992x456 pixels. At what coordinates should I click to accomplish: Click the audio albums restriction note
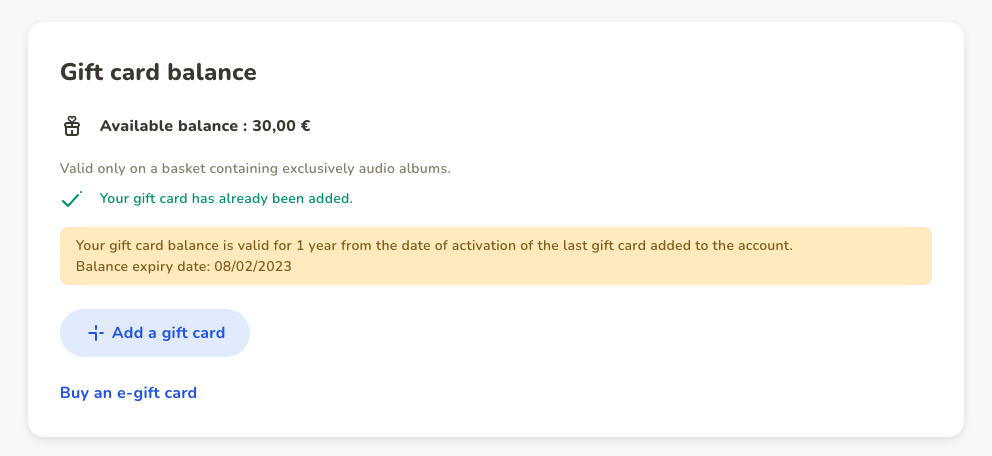point(256,169)
